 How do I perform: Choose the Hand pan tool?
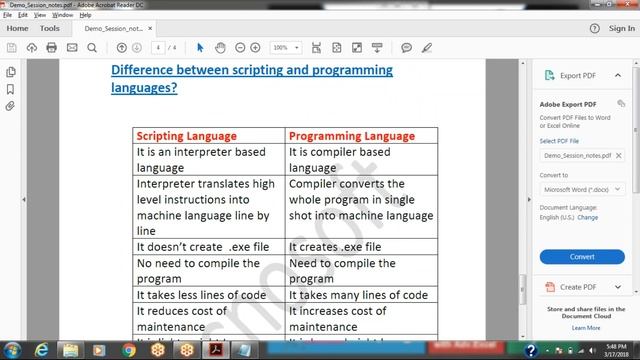tap(220, 48)
